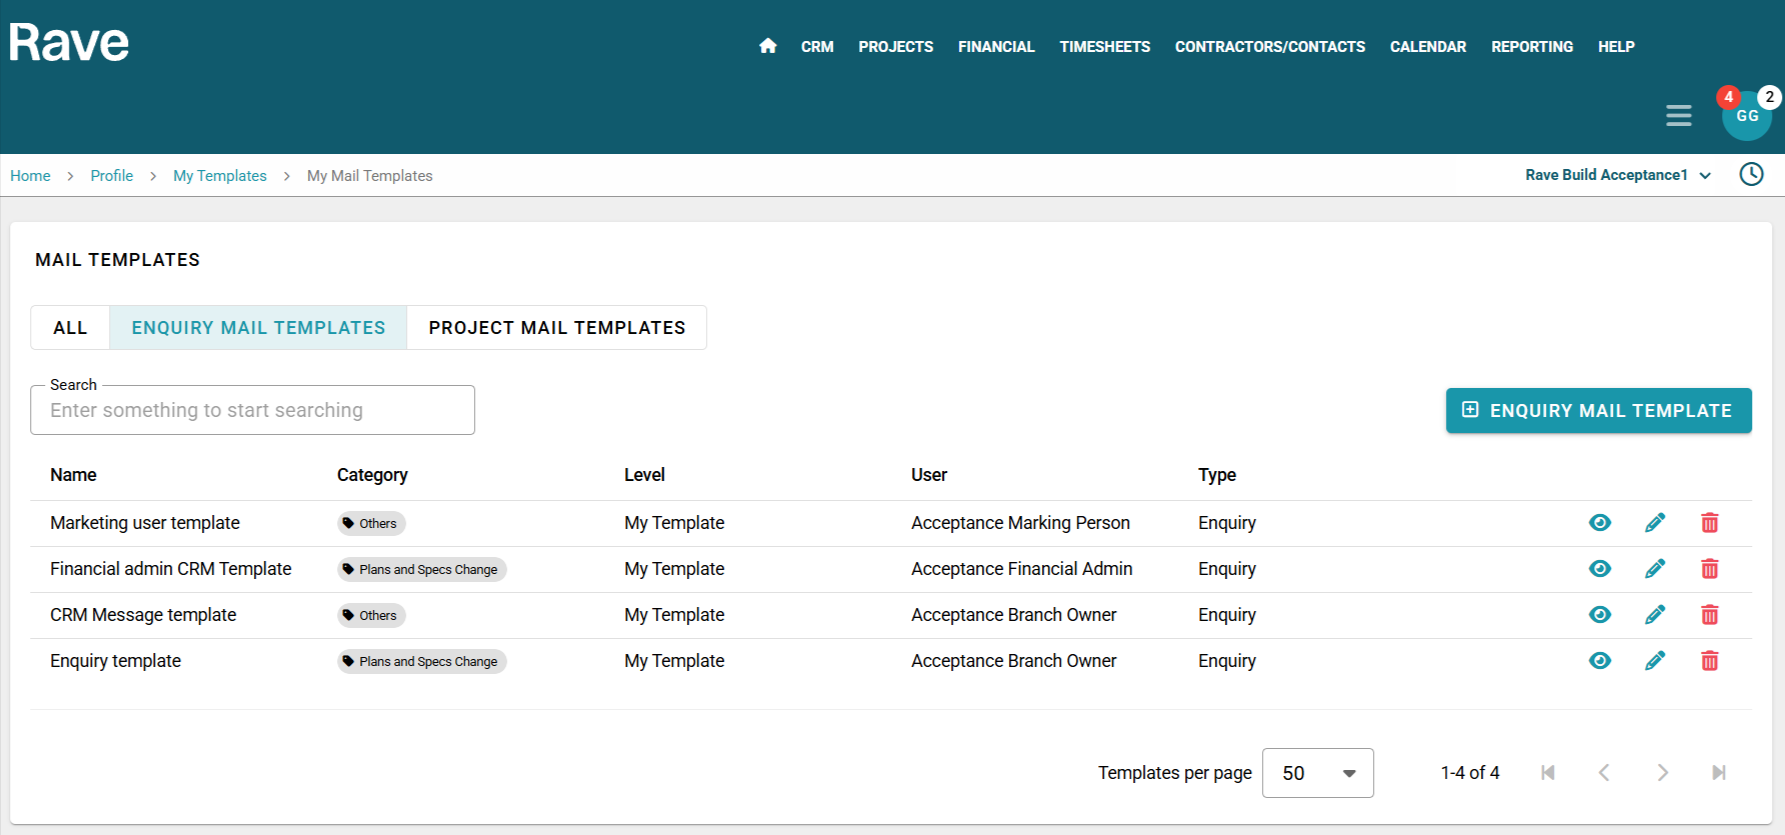Click the Enquiry Mail Template add button
1785x835 pixels.
1598,411
